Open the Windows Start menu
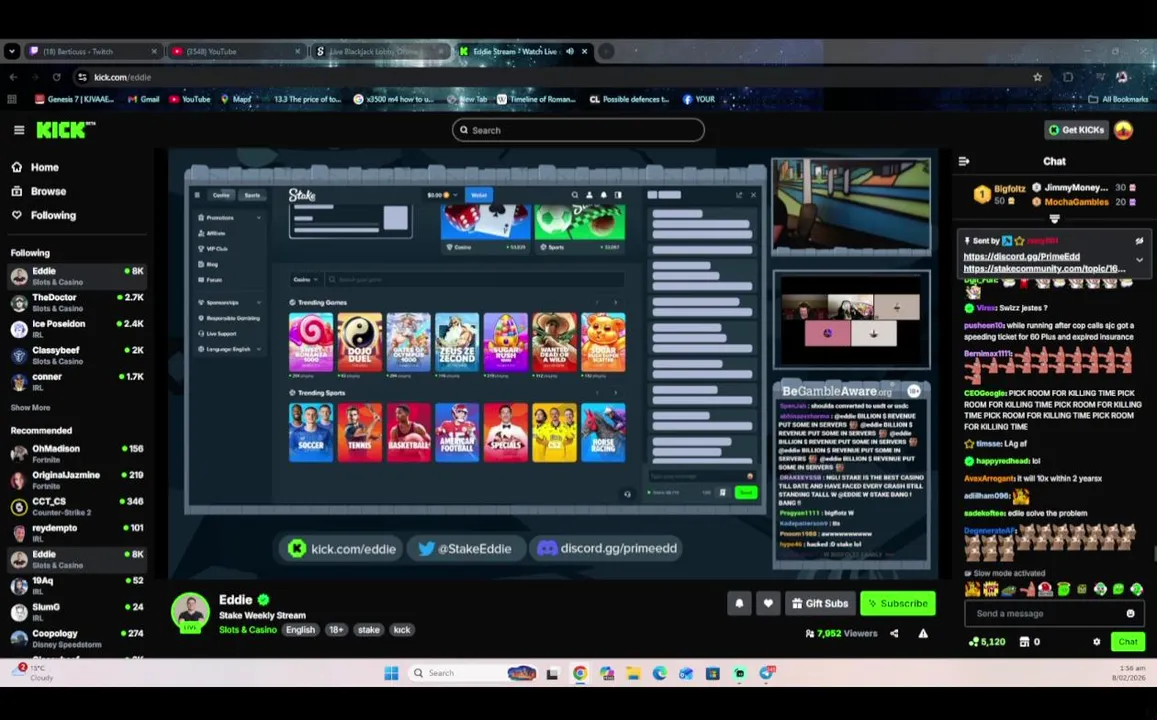Image resolution: width=1157 pixels, height=720 pixels. (391, 673)
